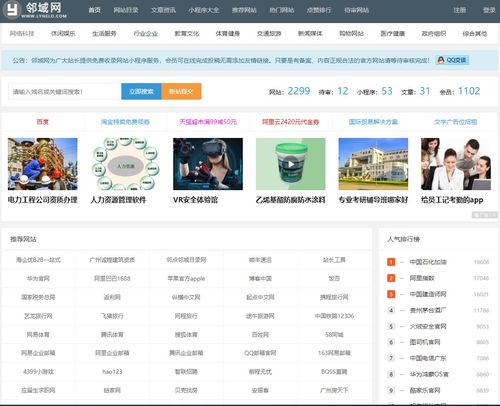Open 国家税务总局 in recommended sites
This screenshot has height=406, width=500.
tap(38, 297)
